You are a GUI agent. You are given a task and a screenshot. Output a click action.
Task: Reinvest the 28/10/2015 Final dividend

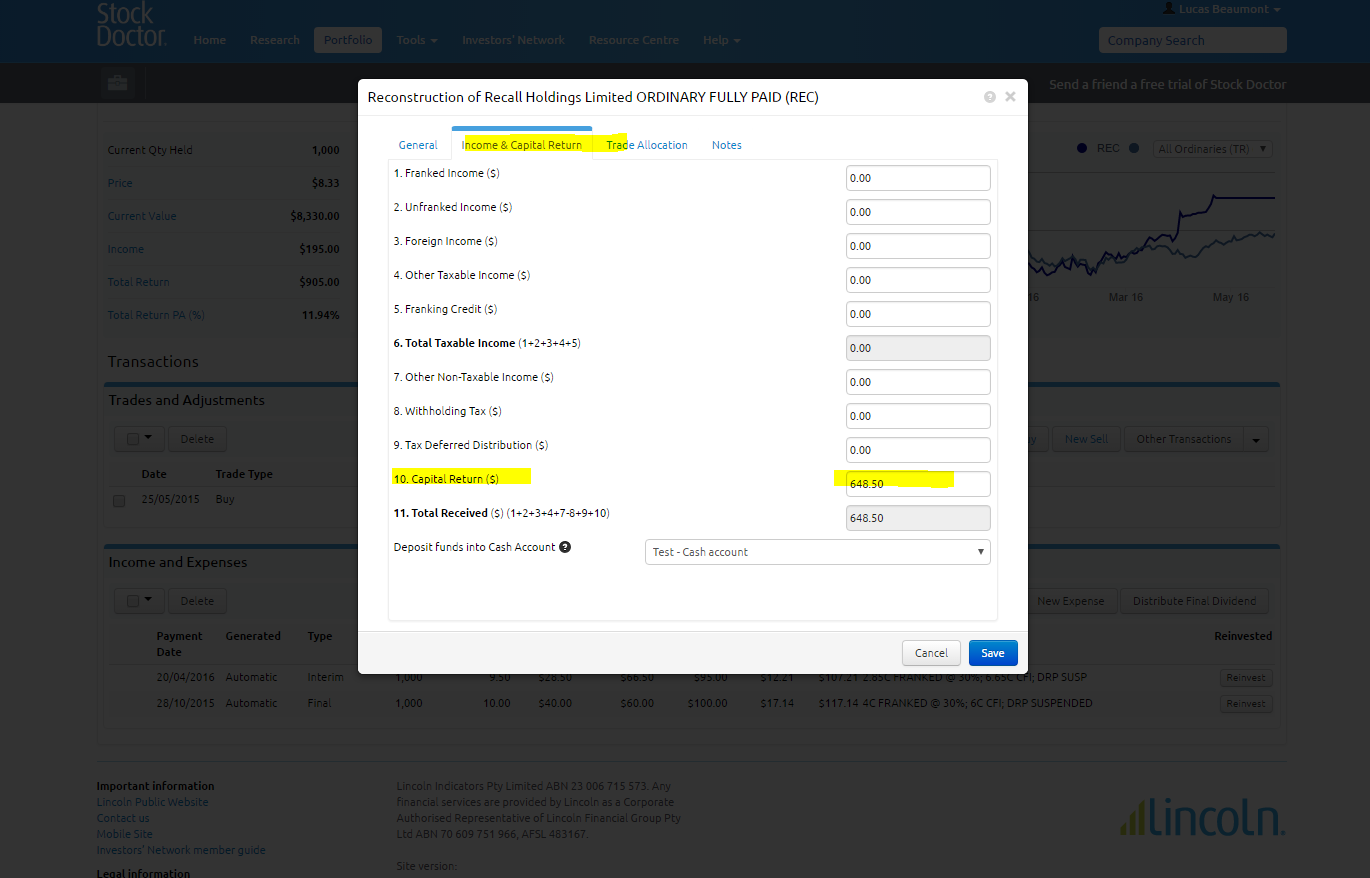1246,703
